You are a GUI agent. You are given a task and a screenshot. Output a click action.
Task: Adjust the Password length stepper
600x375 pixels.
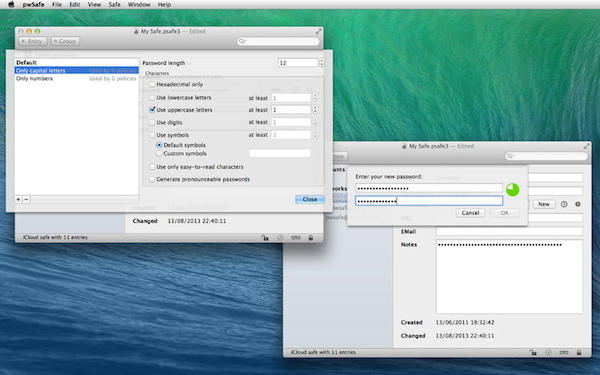322,63
